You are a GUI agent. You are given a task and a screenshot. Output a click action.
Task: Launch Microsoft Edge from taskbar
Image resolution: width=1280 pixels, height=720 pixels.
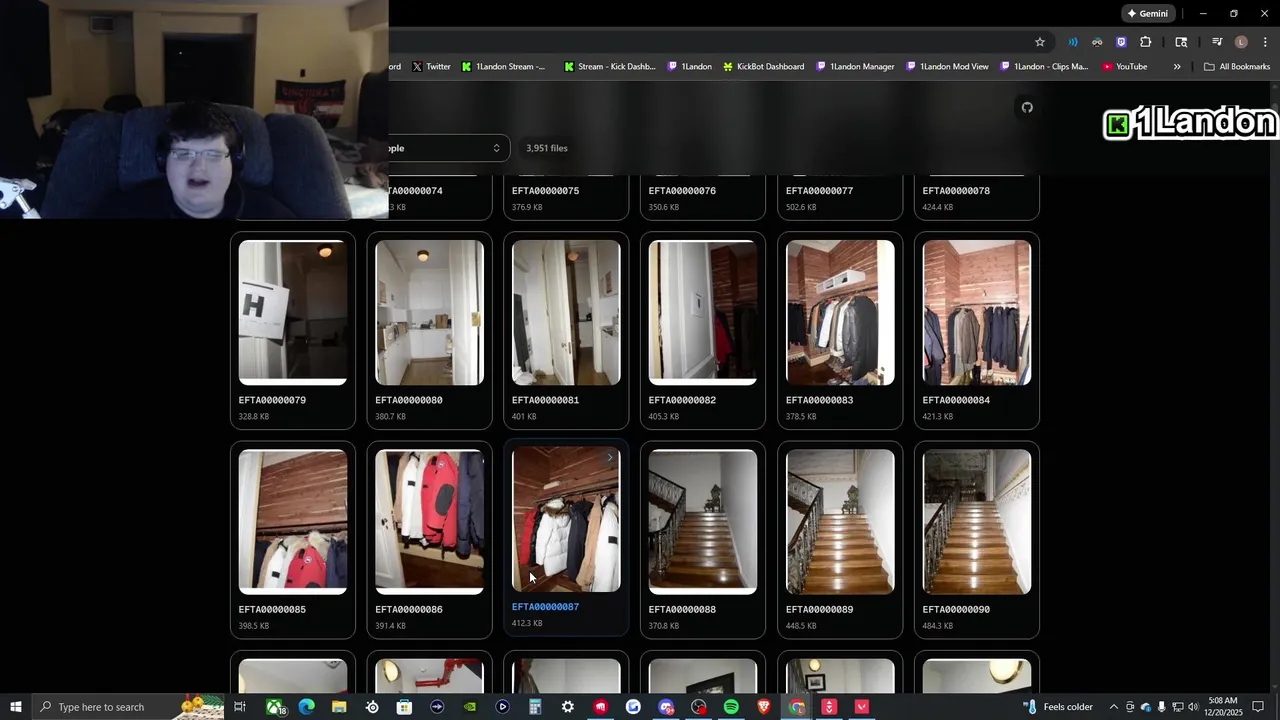coord(307,707)
